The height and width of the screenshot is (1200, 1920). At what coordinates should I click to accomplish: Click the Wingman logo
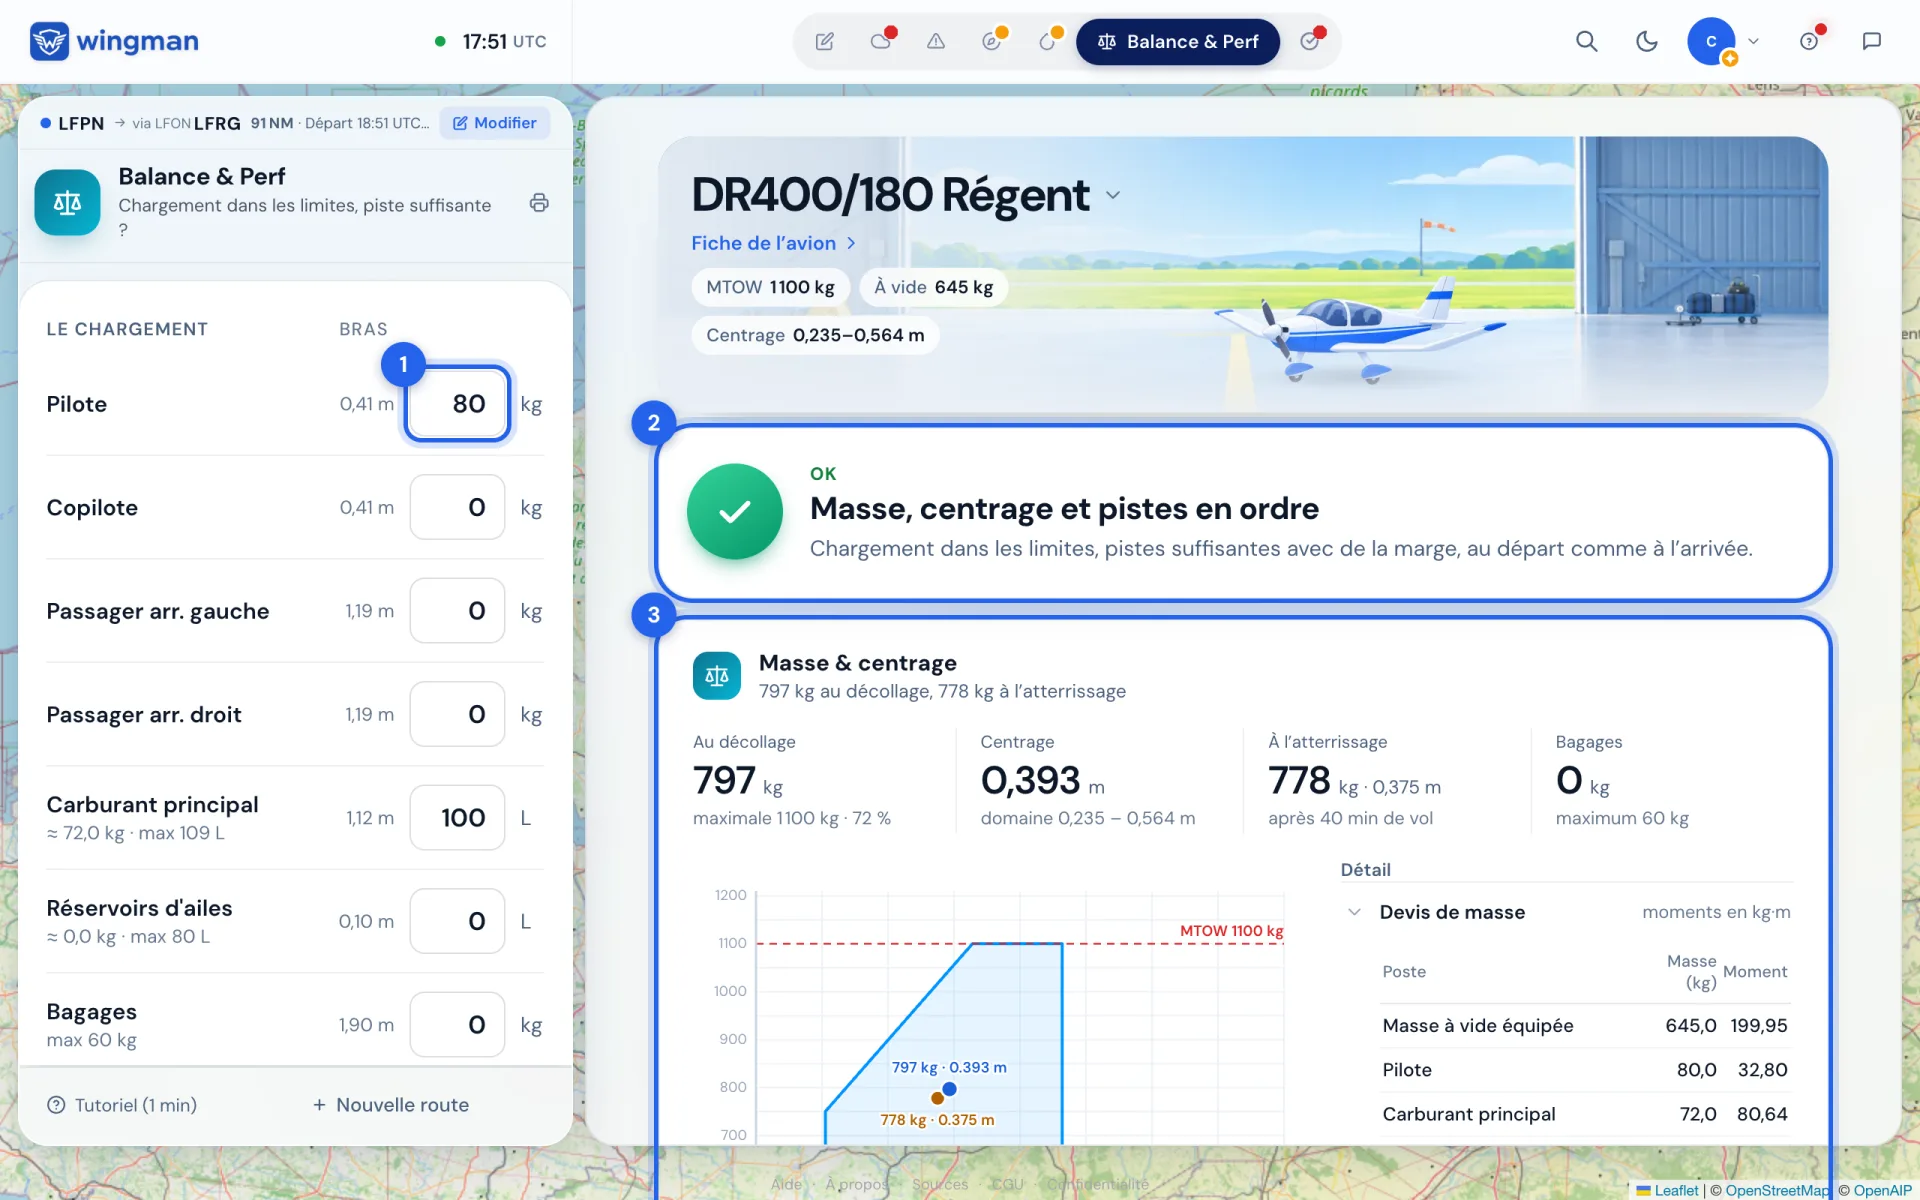pos(114,41)
